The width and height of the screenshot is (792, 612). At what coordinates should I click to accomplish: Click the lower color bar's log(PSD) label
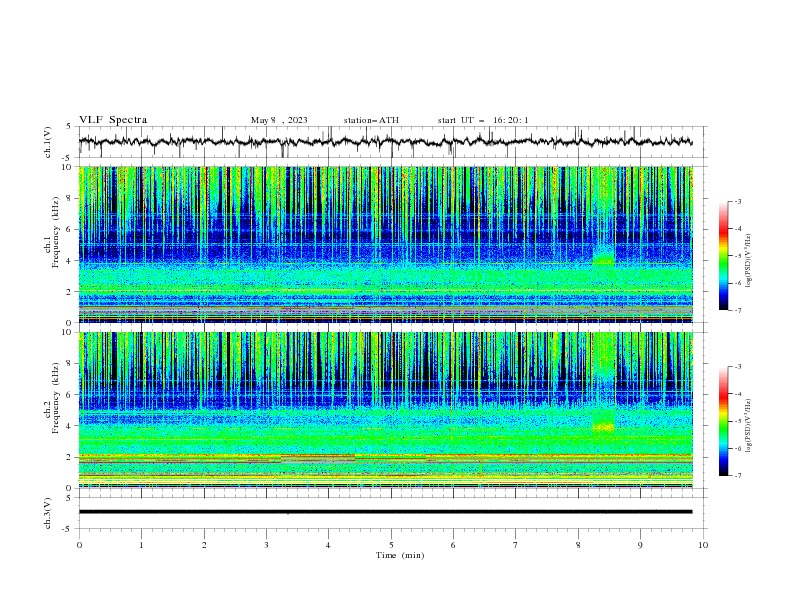coord(748,425)
